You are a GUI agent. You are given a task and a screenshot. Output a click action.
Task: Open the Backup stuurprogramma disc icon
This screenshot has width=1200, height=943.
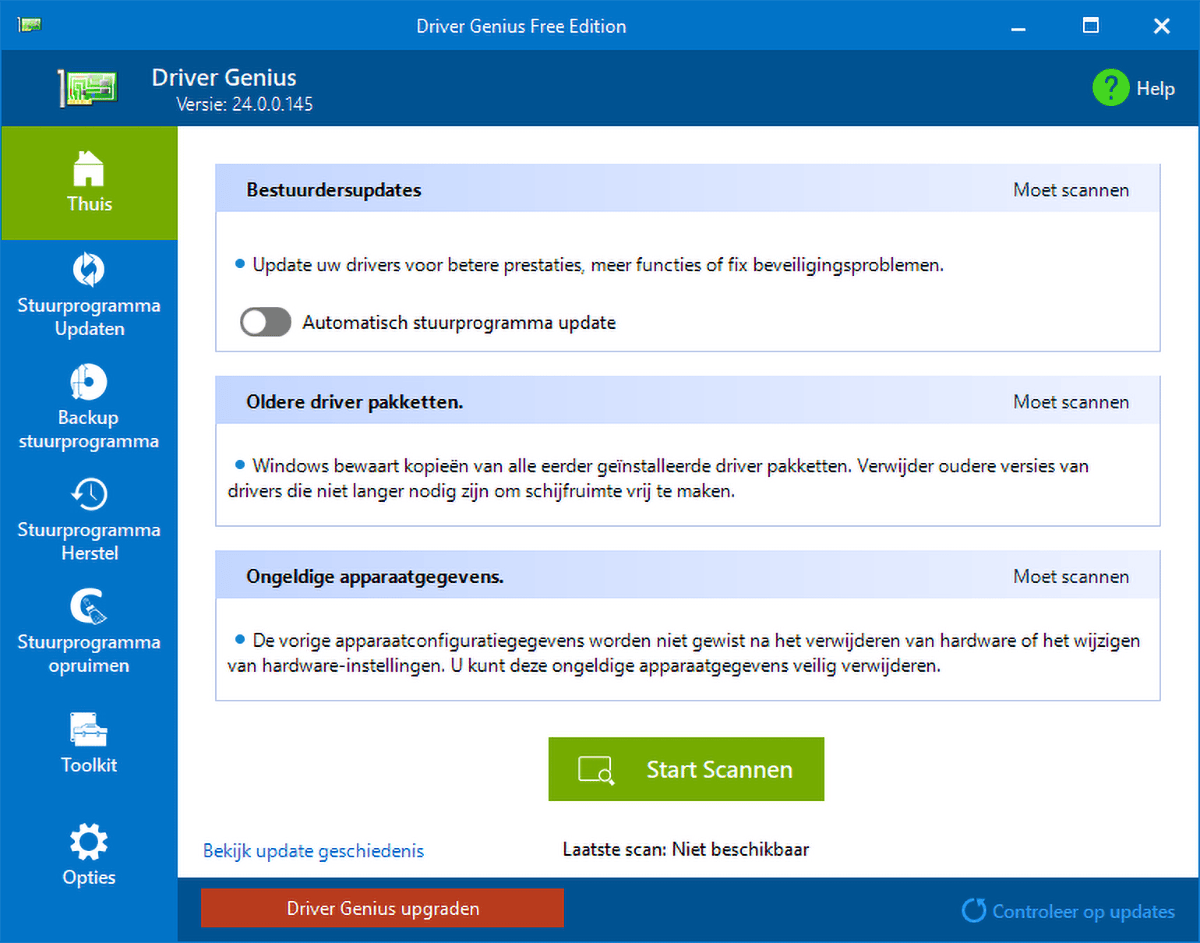(89, 382)
